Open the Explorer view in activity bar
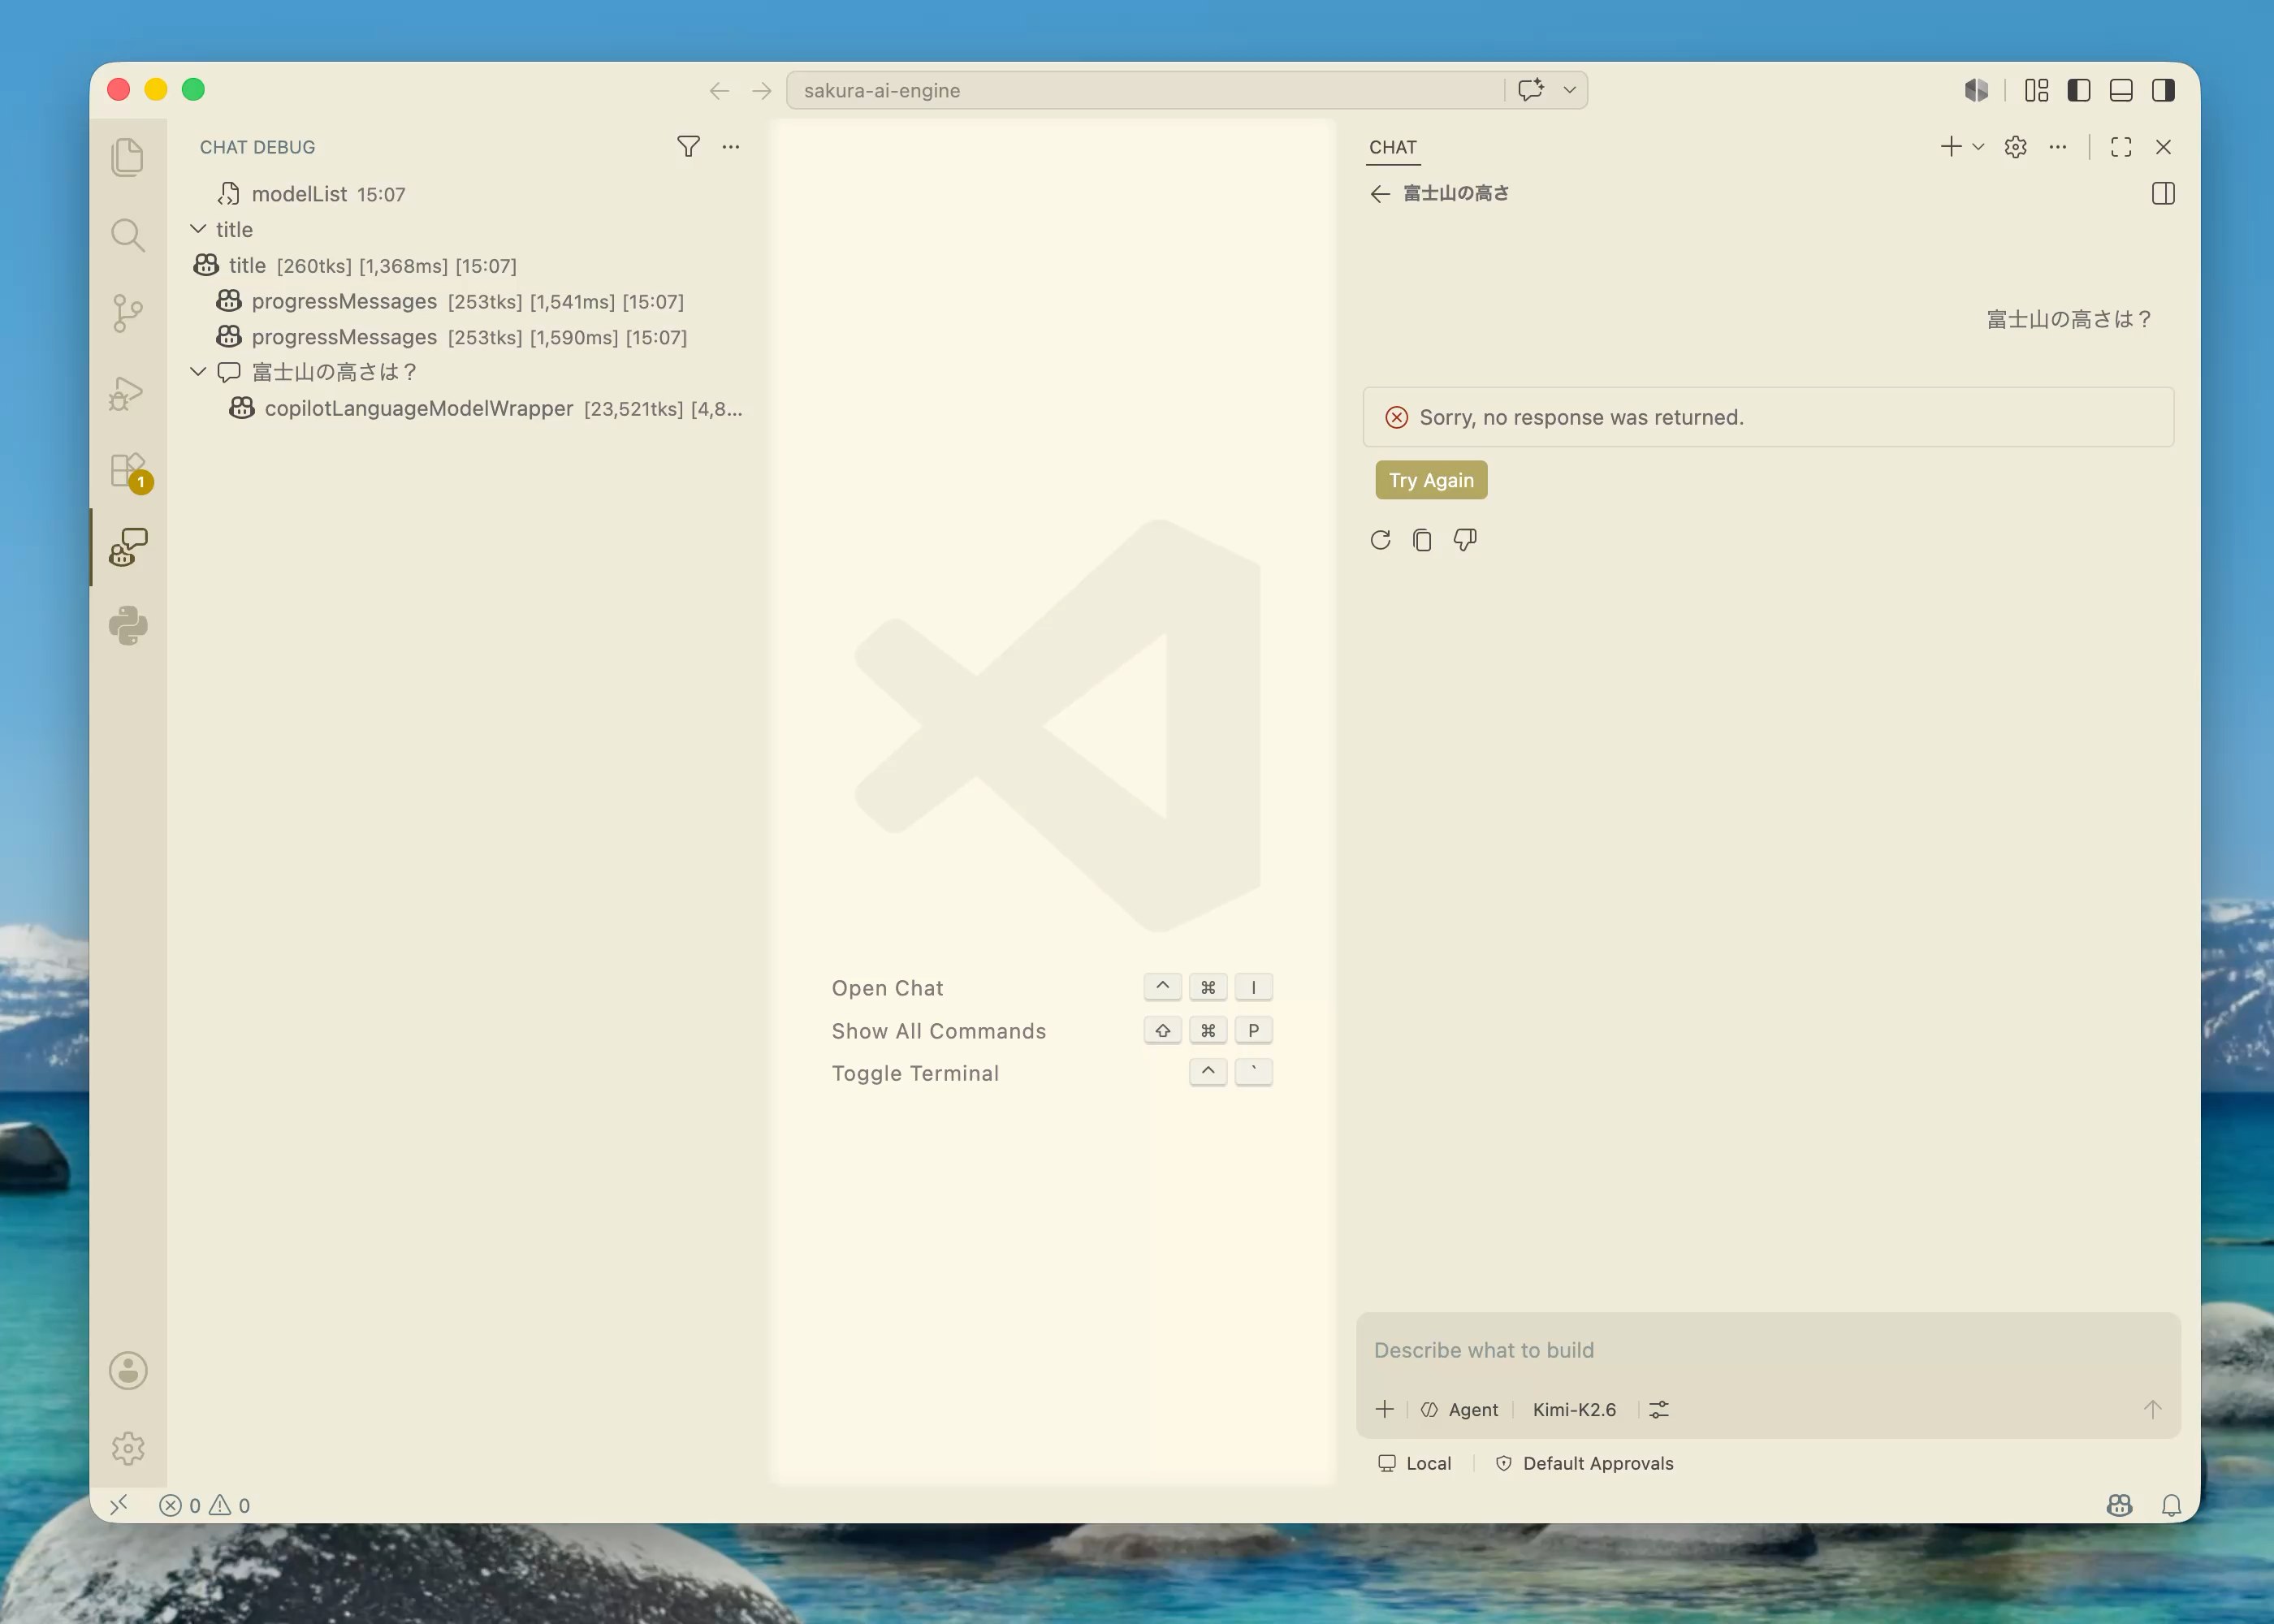 [x=128, y=157]
